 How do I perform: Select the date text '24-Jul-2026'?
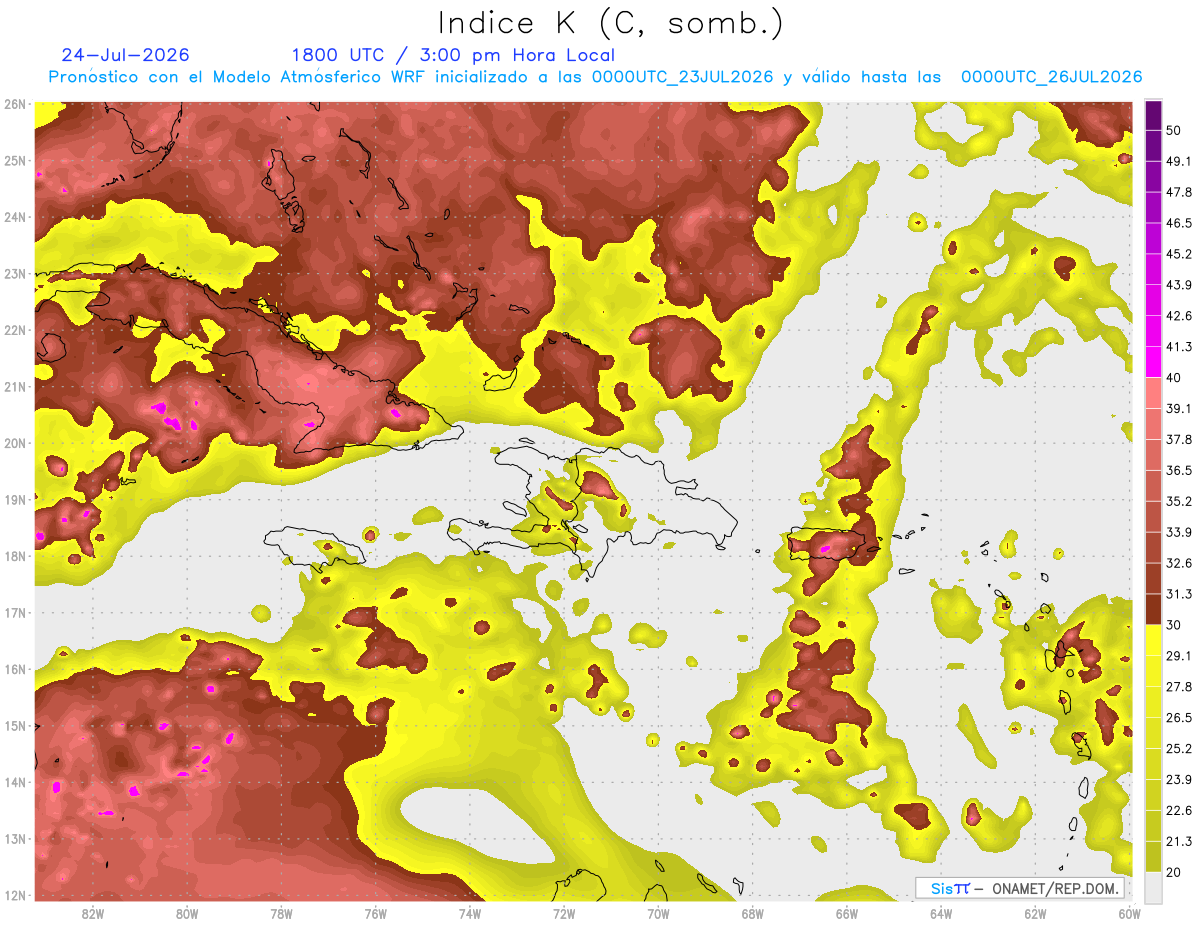(x=125, y=55)
